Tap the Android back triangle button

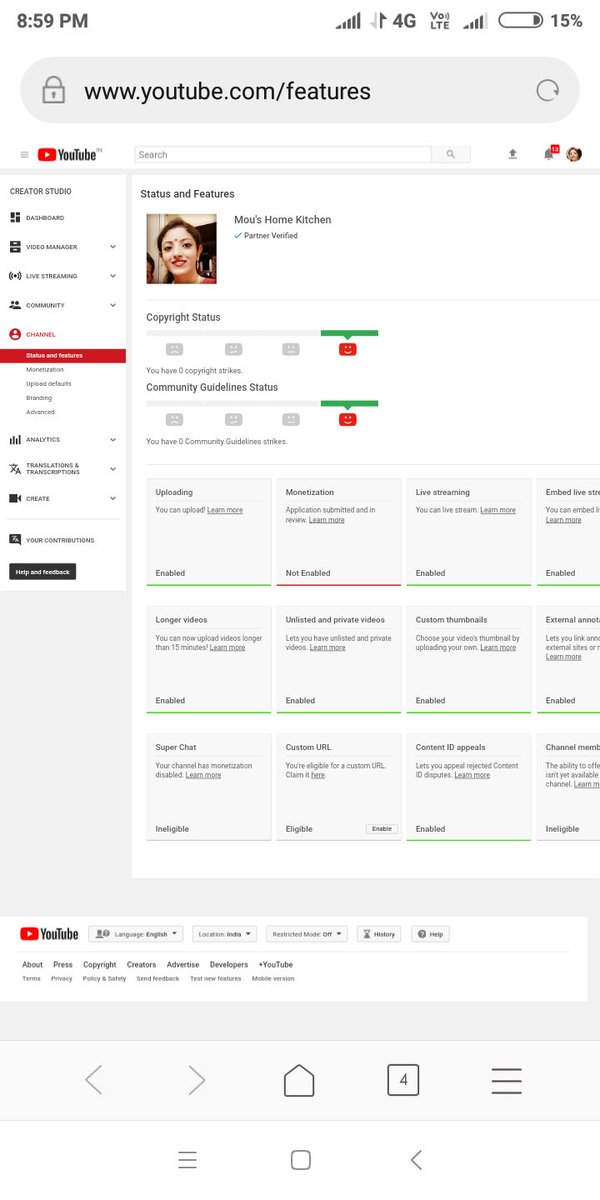click(x=416, y=1160)
